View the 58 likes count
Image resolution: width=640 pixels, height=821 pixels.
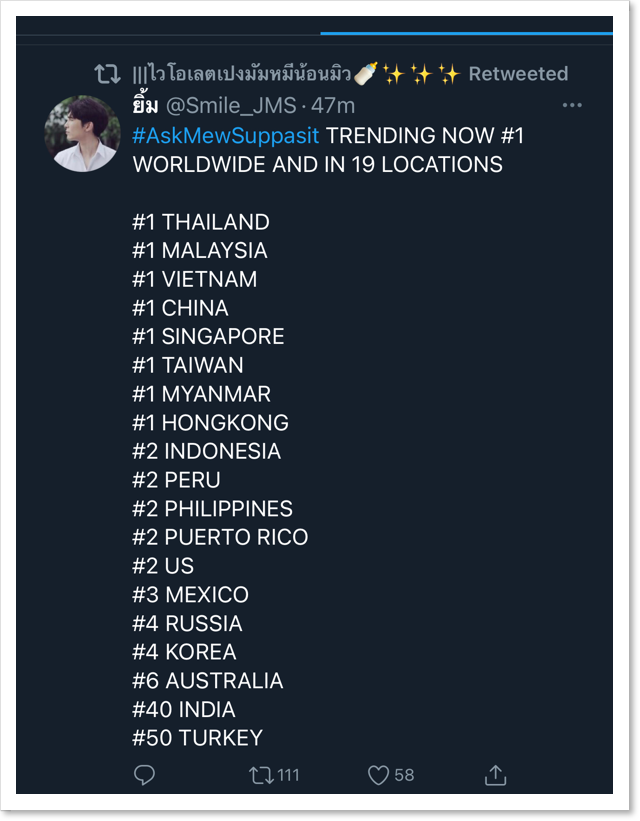404,775
